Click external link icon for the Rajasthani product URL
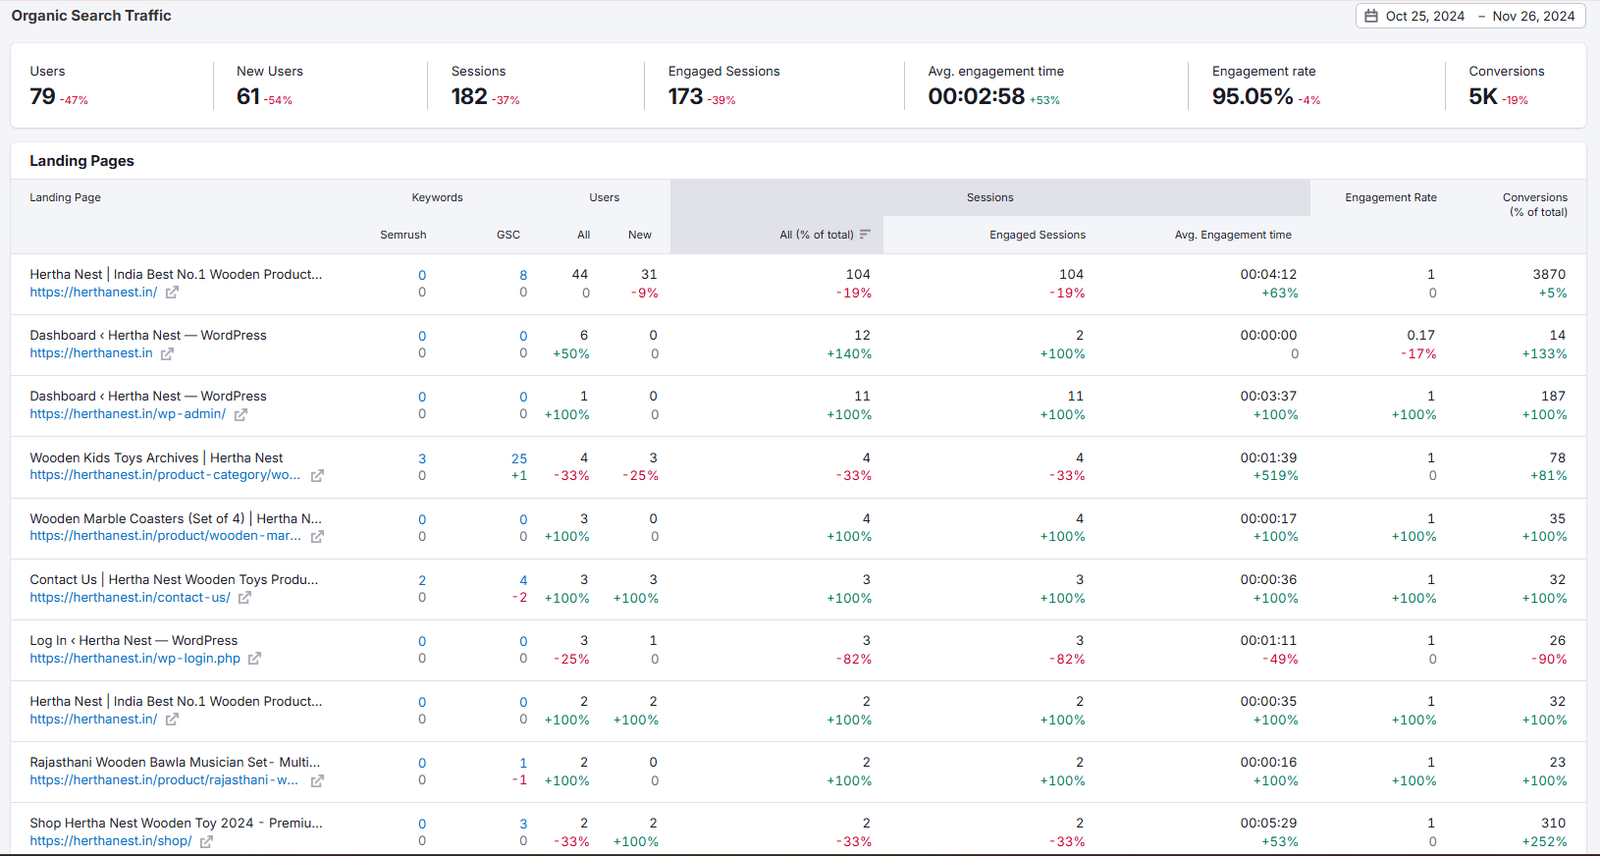Image resolution: width=1600 pixels, height=856 pixels. [x=317, y=781]
